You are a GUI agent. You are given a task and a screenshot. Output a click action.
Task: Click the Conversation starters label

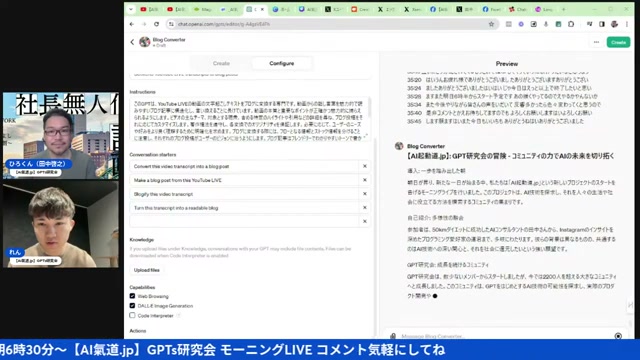tap(153, 155)
